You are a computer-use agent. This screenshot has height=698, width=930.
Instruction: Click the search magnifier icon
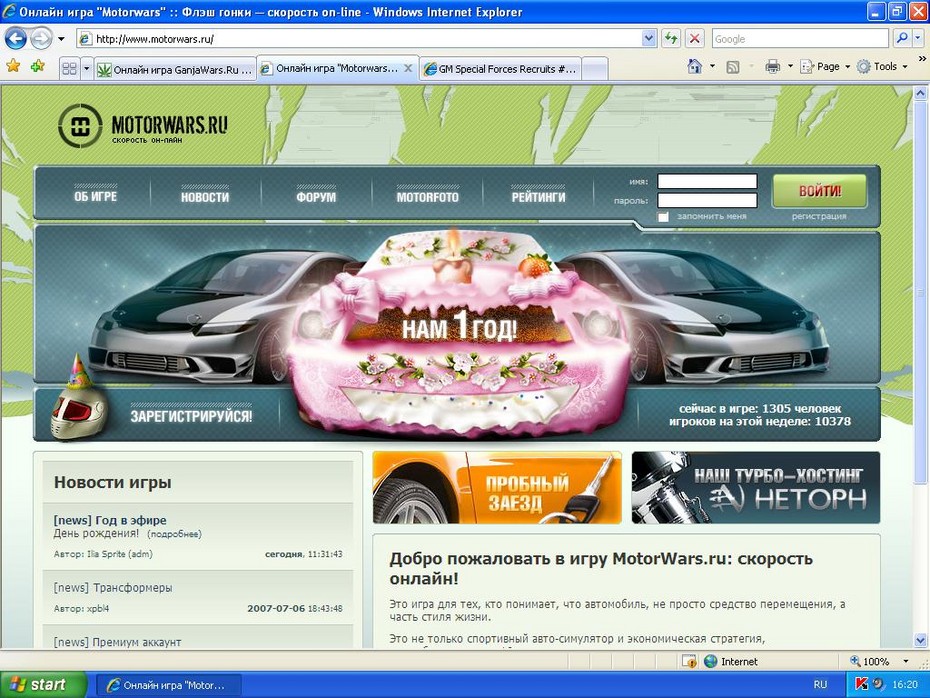[x=902, y=39]
